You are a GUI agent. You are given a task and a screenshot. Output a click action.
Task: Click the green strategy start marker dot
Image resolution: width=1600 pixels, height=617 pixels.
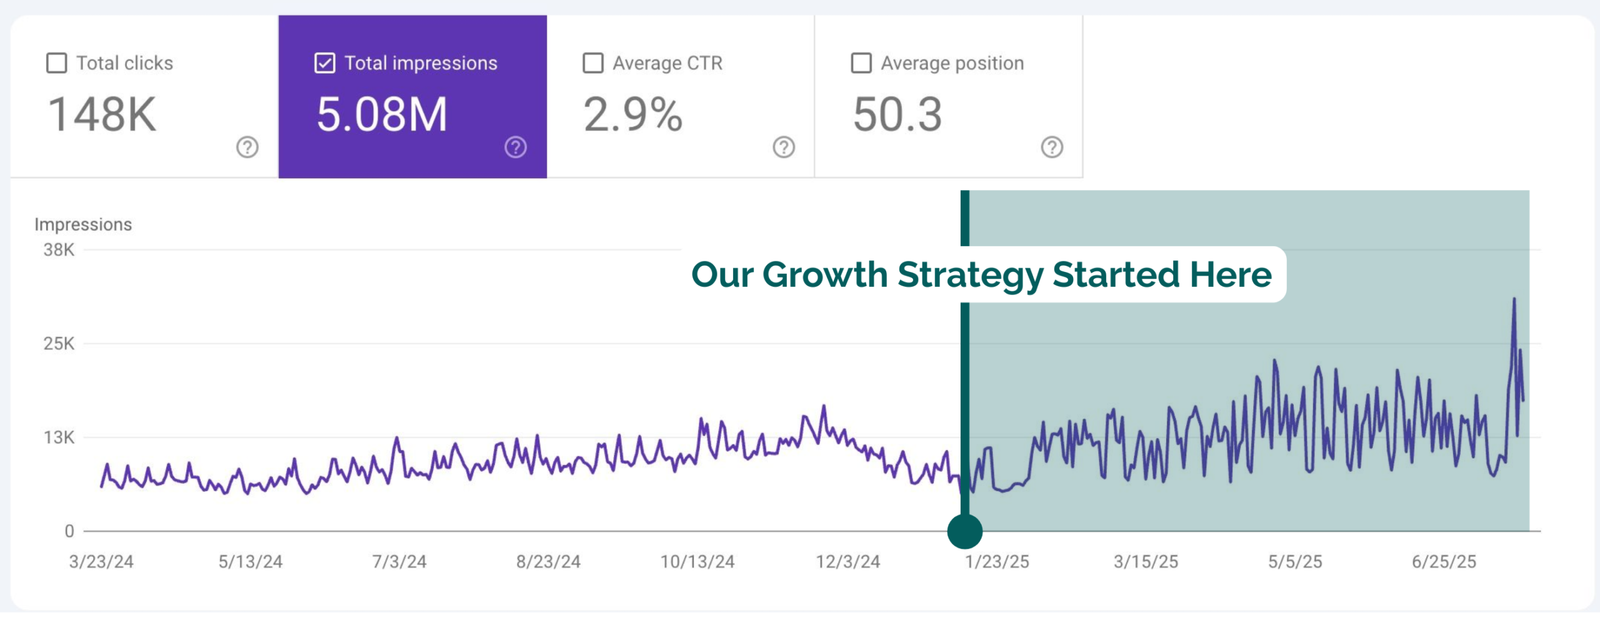[x=965, y=531]
